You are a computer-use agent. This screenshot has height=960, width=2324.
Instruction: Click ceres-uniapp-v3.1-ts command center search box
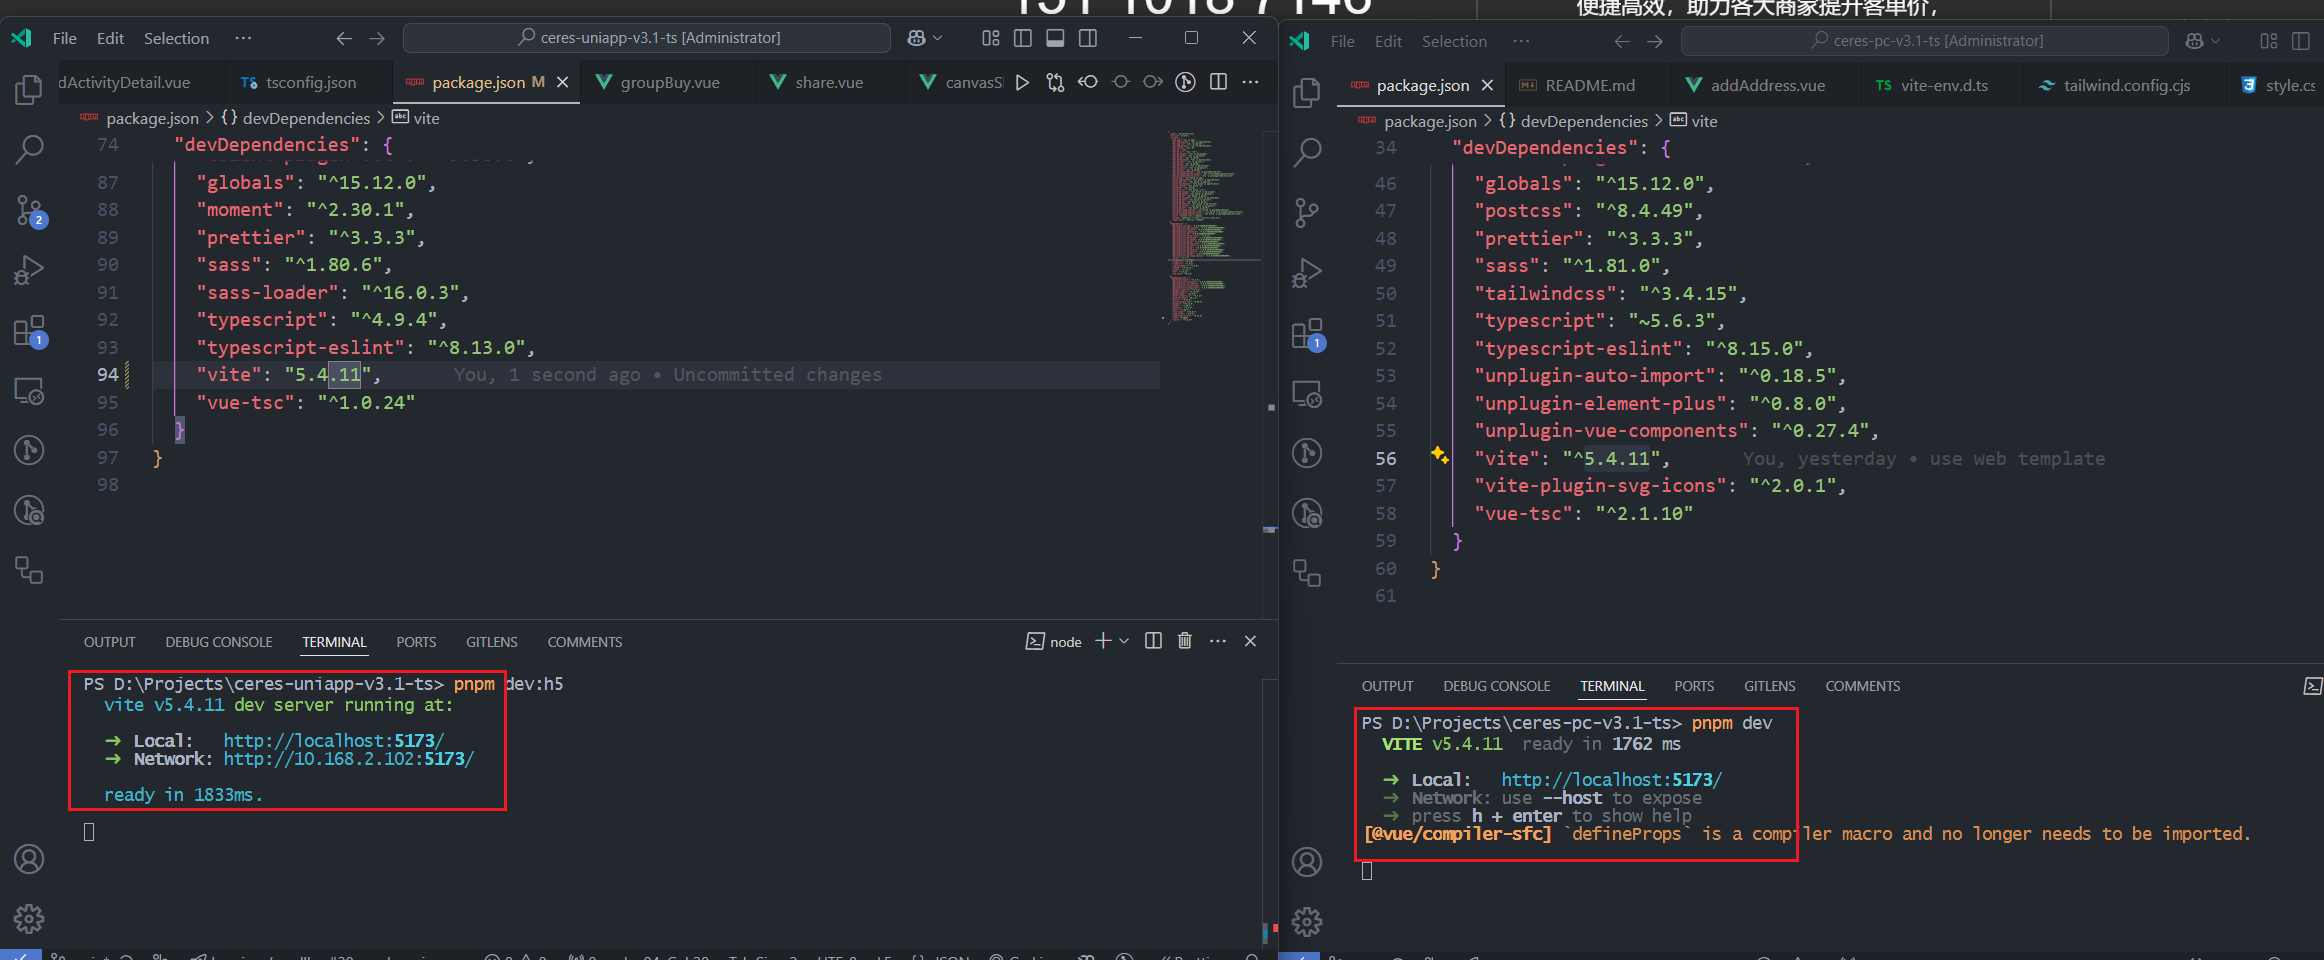647,38
